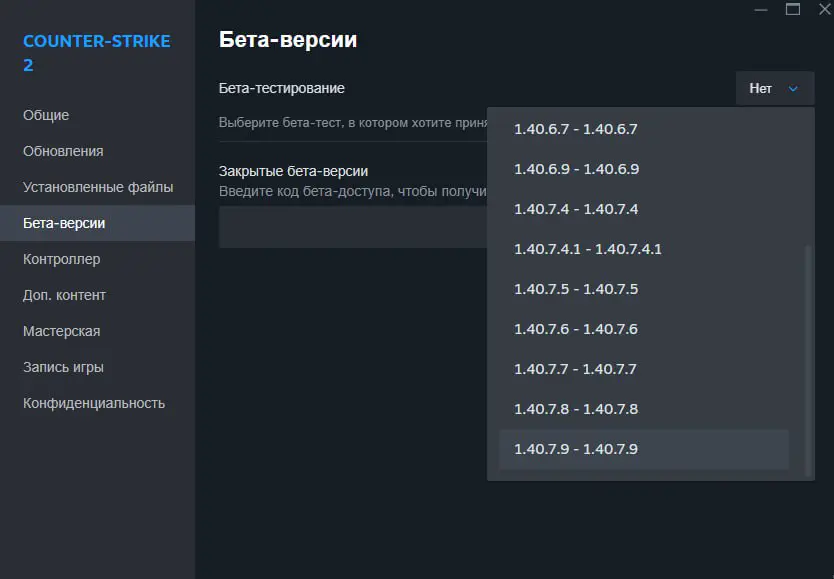Select beta version 1.40.6.9 - 1.40.6.9
Image resolution: width=834 pixels, height=579 pixels.
click(644, 169)
